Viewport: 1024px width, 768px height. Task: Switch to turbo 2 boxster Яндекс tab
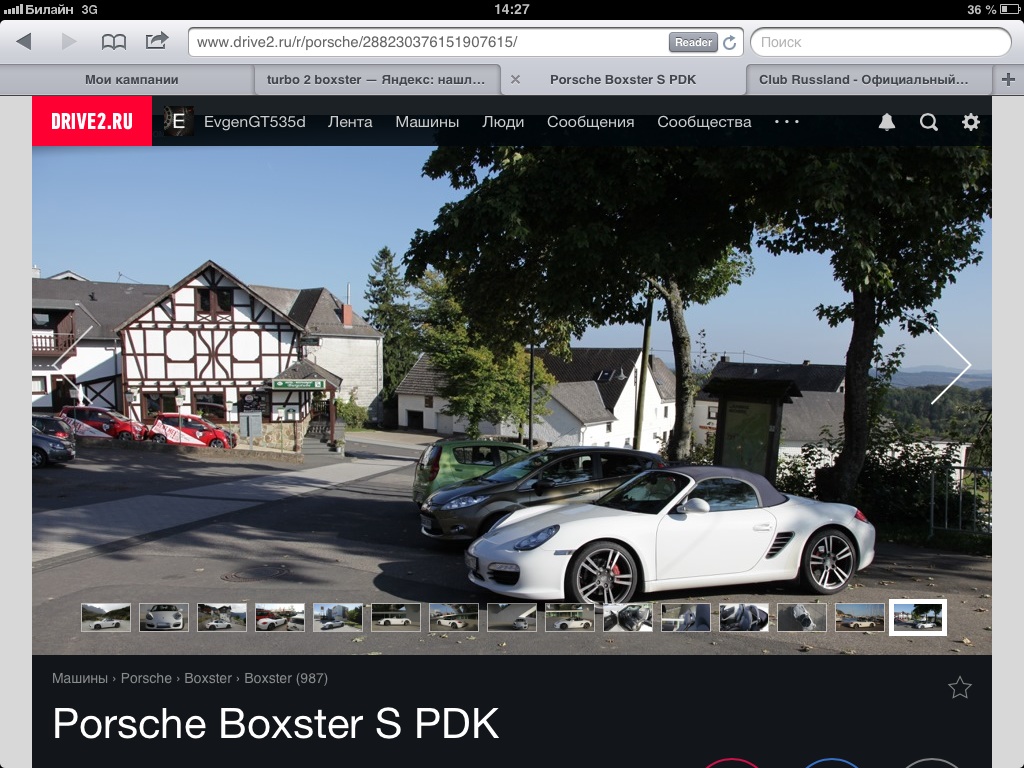tap(376, 80)
